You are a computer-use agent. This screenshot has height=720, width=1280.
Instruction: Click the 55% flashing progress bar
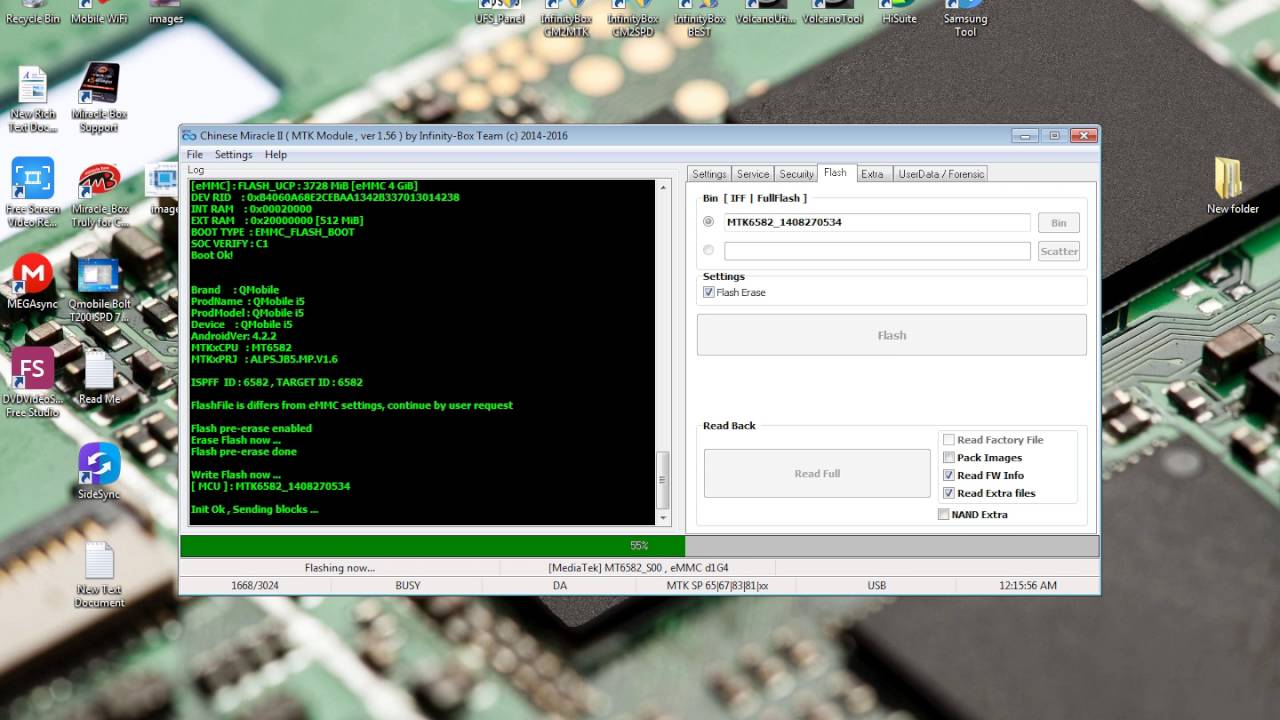coord(639,546)
